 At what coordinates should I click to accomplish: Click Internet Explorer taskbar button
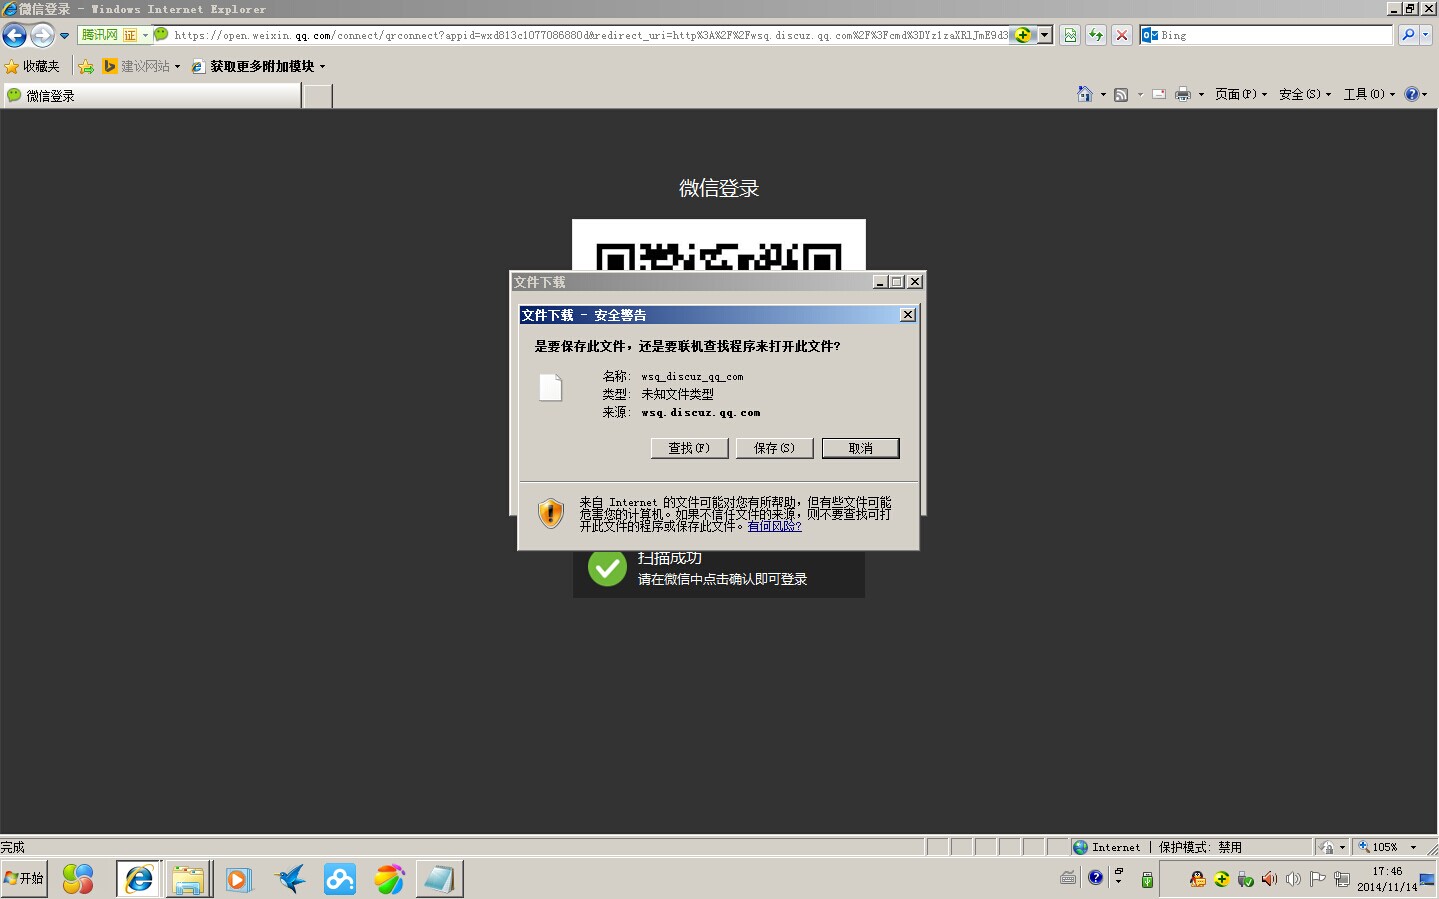pos(139,879)
